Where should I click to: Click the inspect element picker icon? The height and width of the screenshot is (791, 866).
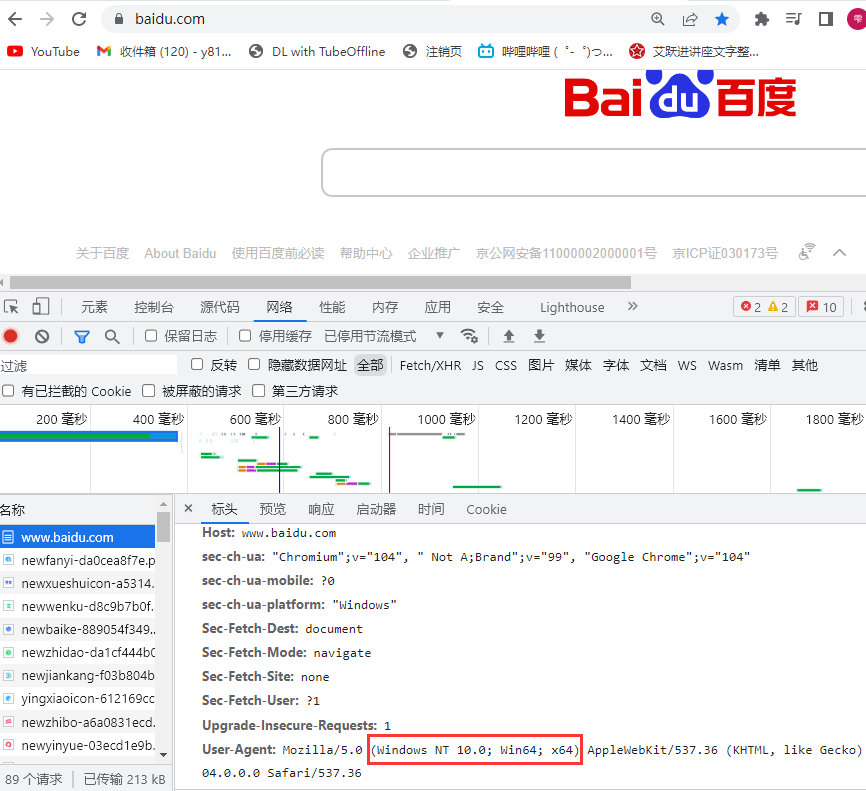click(11, 307)
